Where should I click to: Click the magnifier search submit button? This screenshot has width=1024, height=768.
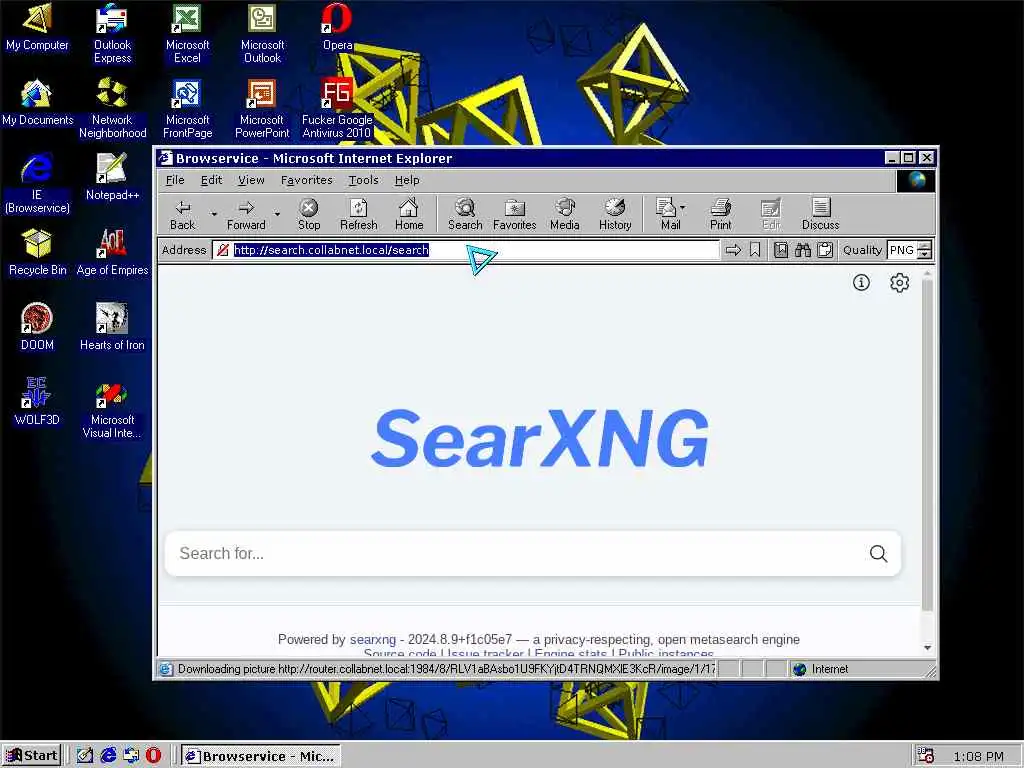pos(878,554)
